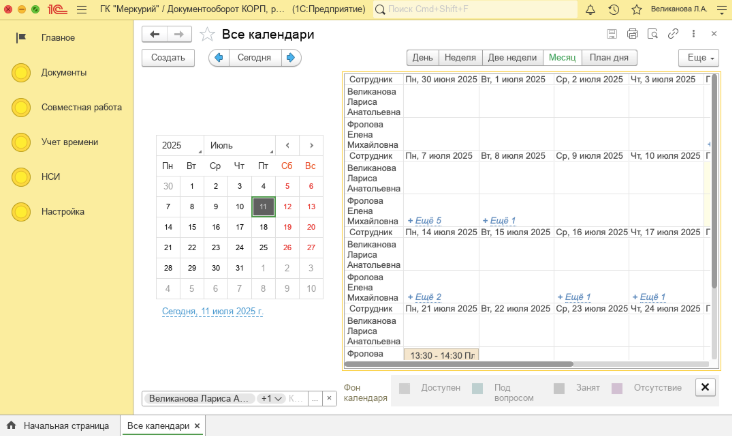
Task: Click the Создать button
Action: point(167,58)
